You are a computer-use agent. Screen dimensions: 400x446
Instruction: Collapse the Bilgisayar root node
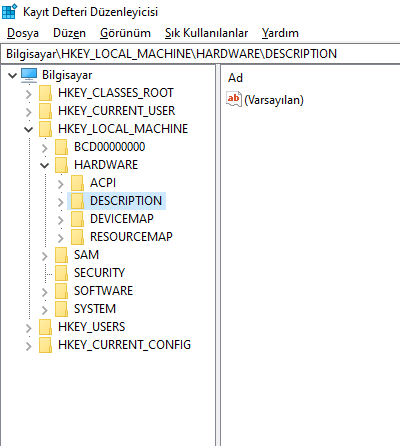tap(12, 75)
